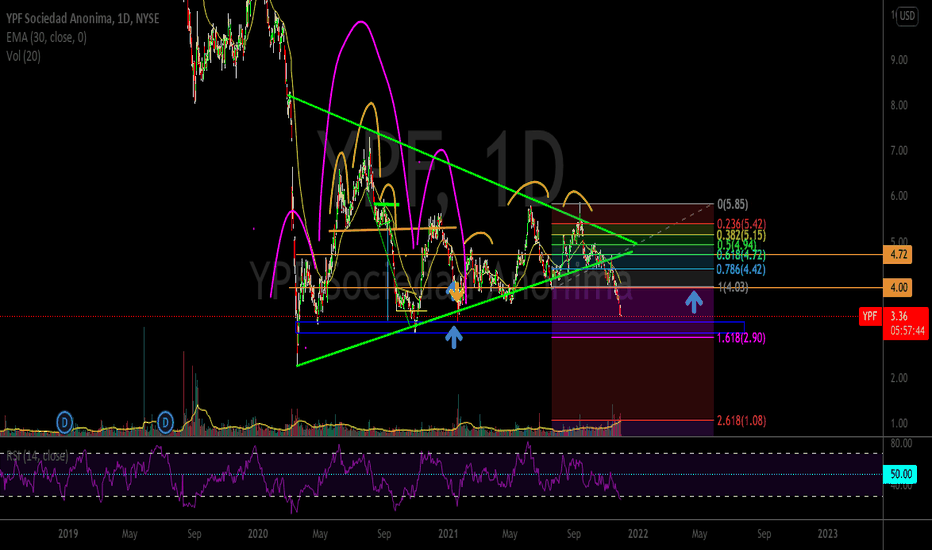932x550 pixels.
Task: Click the 0.786(4.42) Fibonacci level label
Action: (741, 269)
